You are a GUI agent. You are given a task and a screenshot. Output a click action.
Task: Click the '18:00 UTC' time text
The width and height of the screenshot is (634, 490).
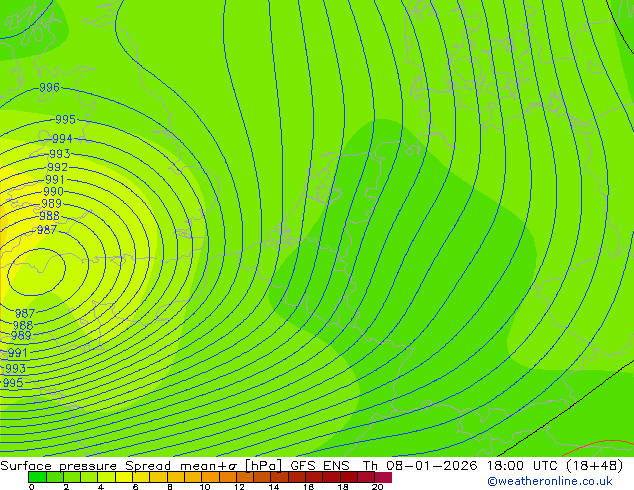pos(522,466)
